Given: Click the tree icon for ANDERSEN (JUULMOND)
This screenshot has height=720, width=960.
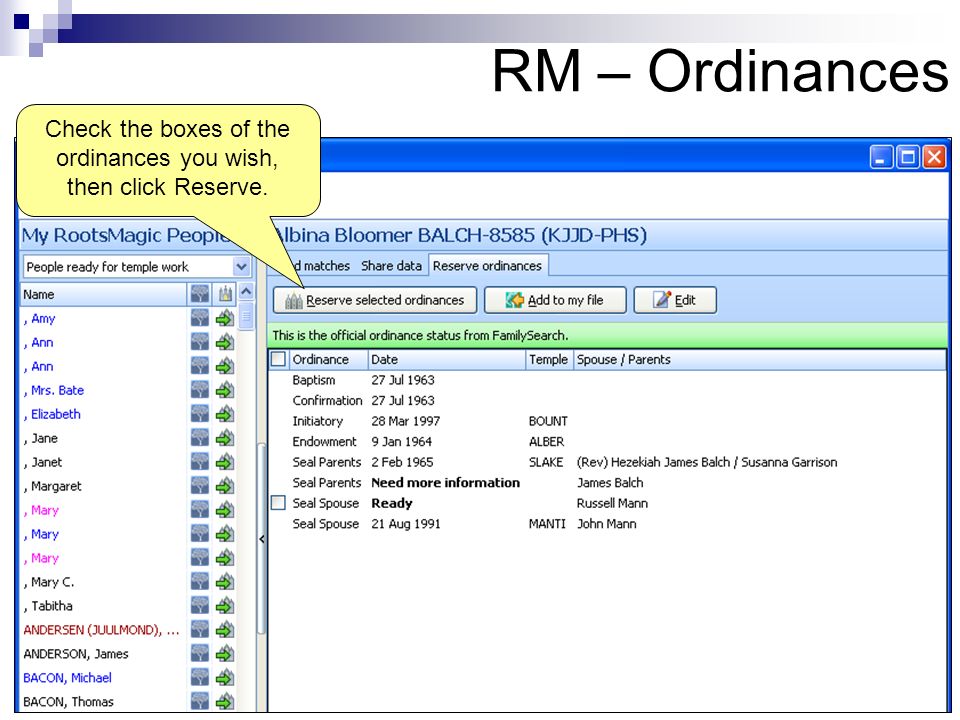Looking at the screenshot, I should (200, 629).
